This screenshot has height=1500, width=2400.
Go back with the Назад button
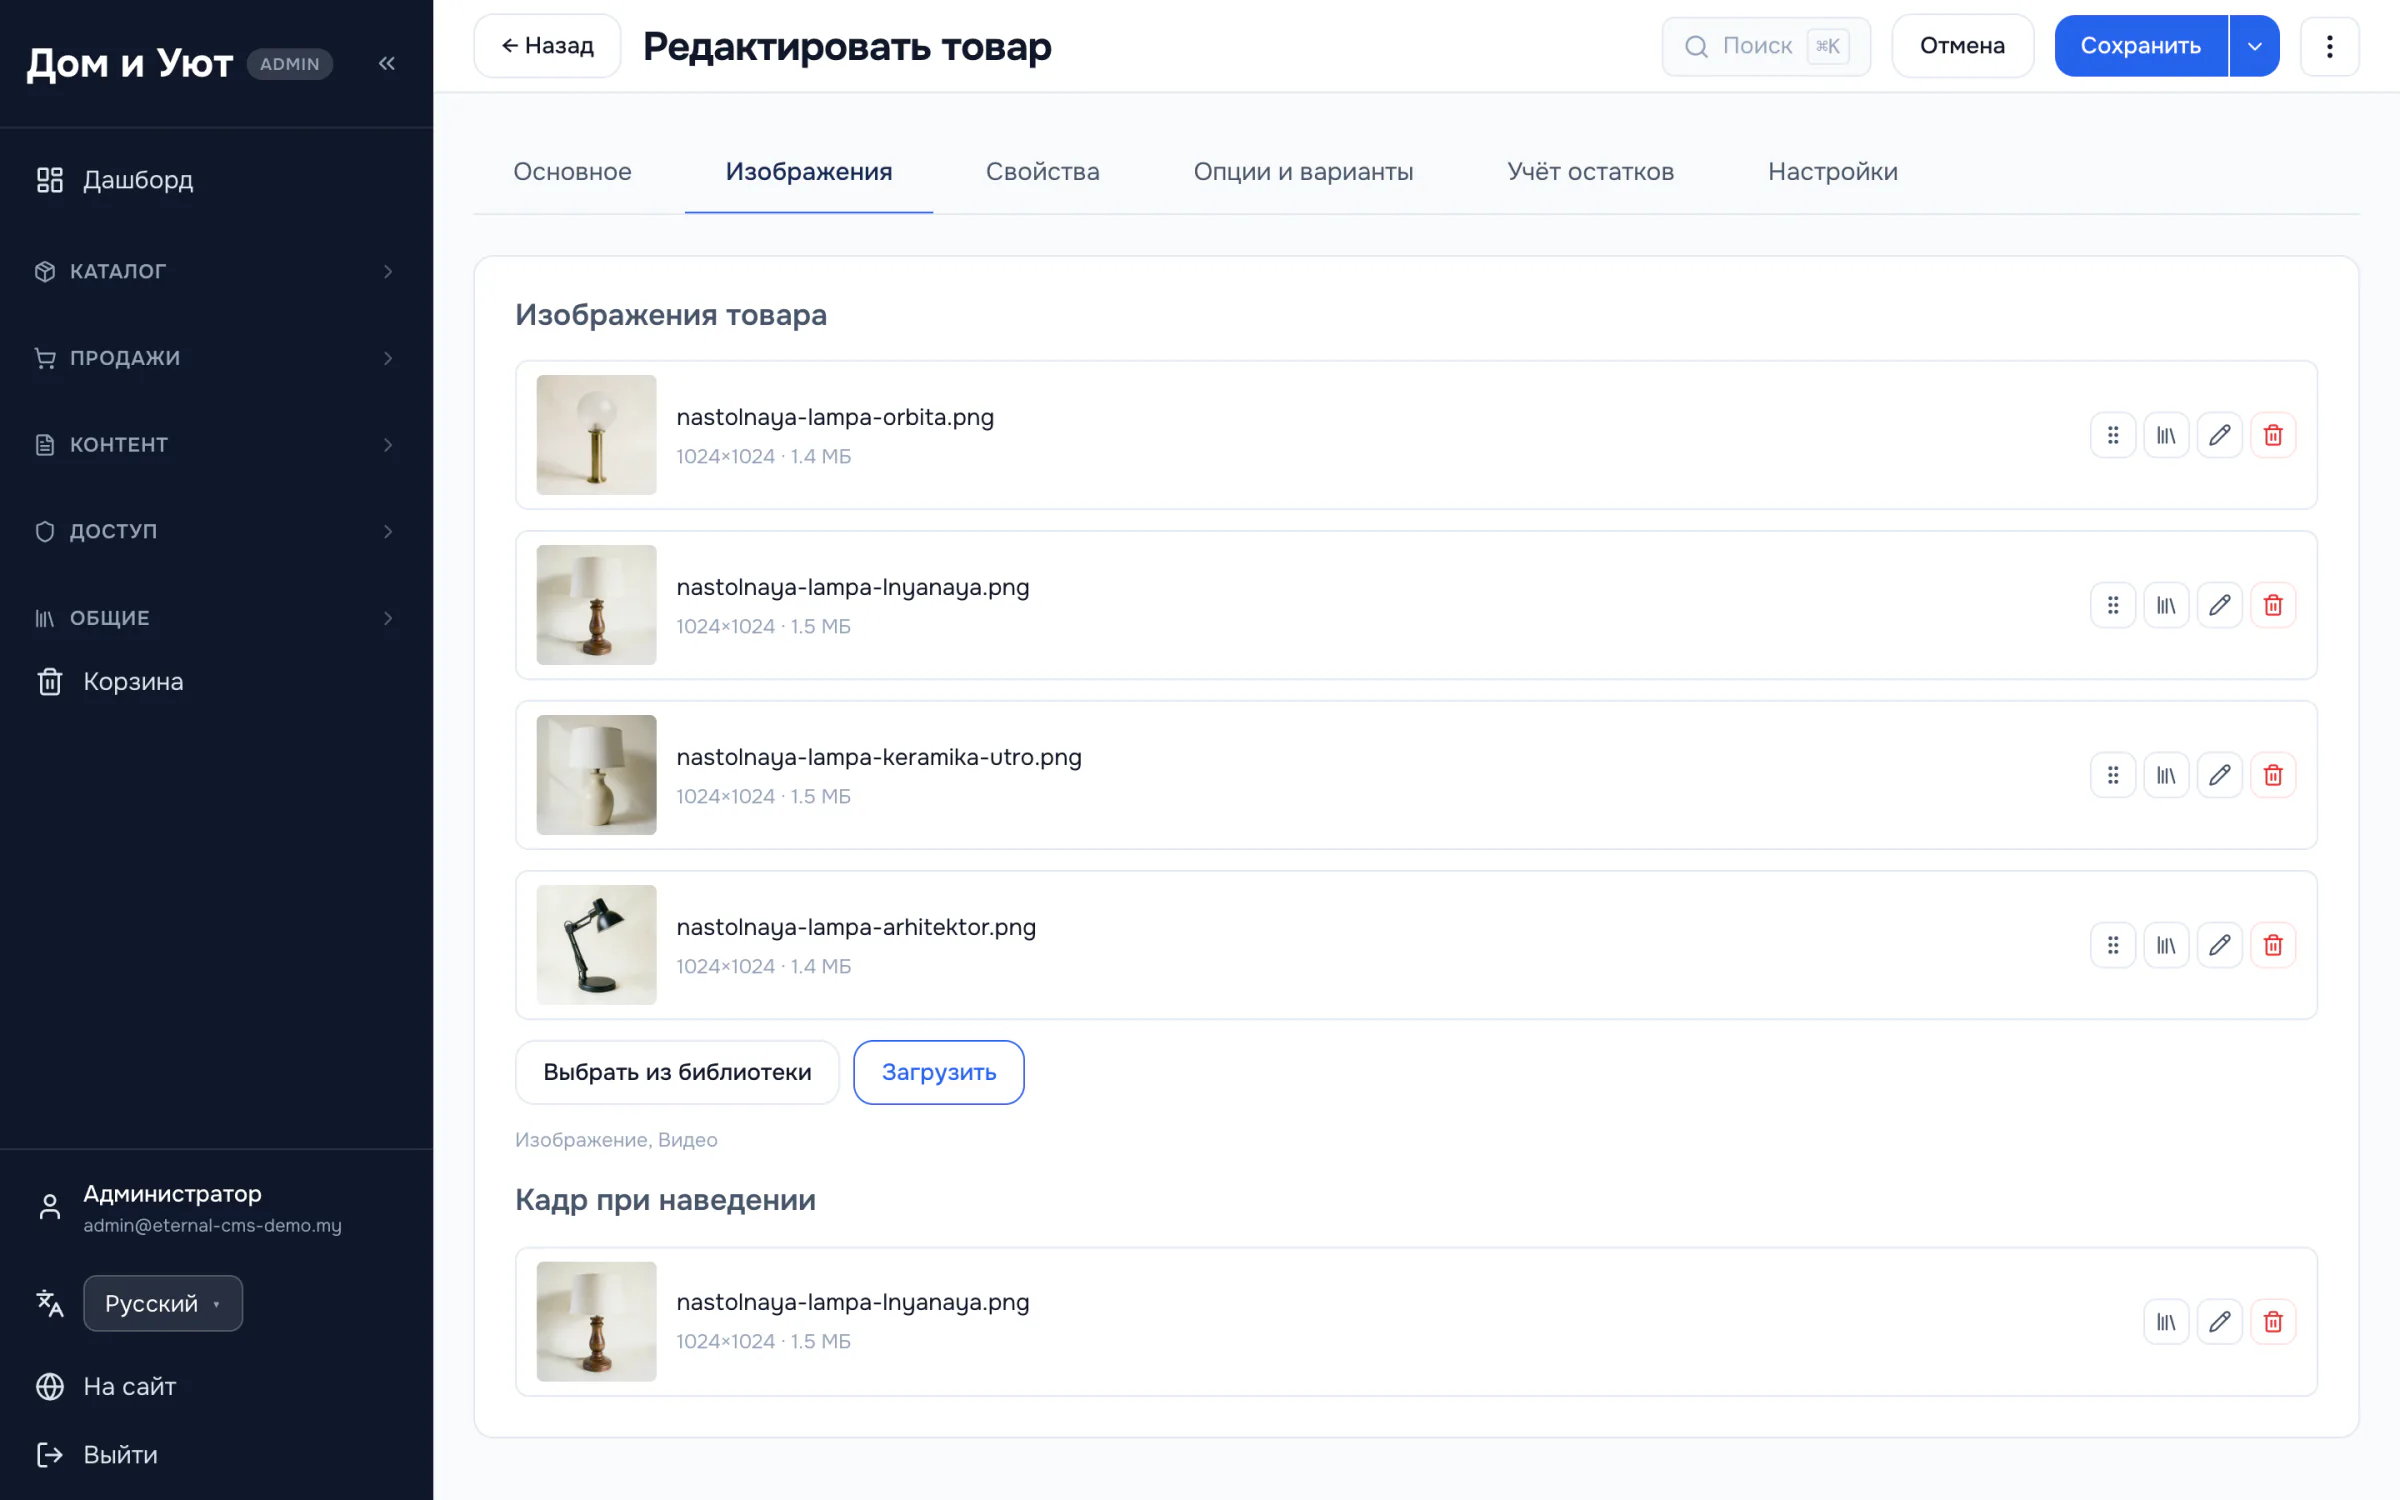click(x=547, y=46)
